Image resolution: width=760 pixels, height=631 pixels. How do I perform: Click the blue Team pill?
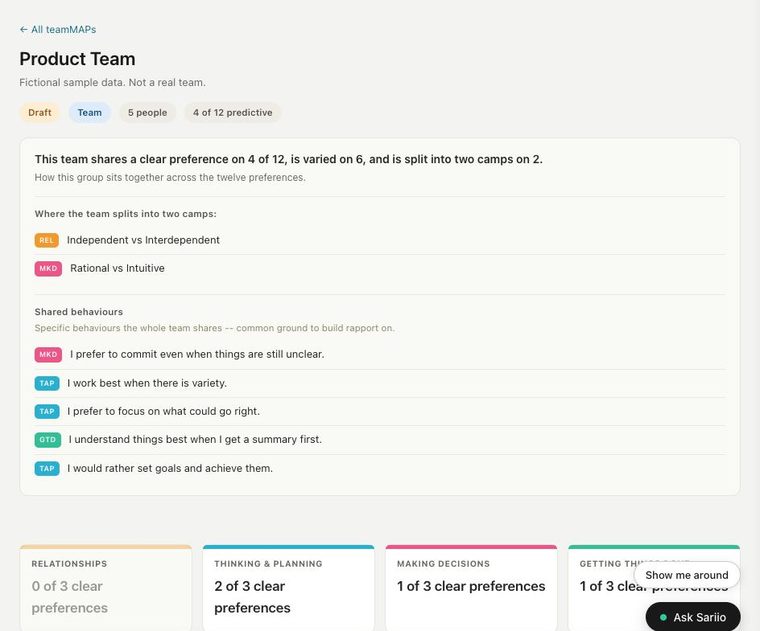(90, 112)
